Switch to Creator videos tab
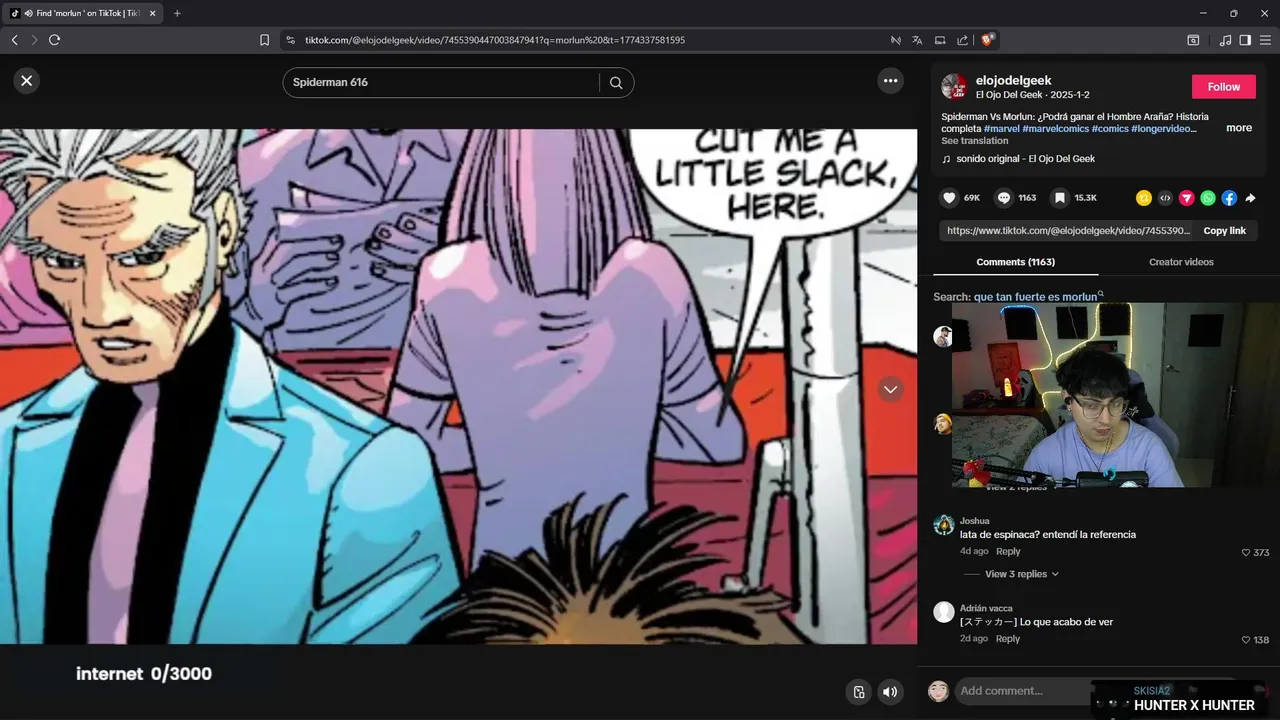 point(1181,262)
